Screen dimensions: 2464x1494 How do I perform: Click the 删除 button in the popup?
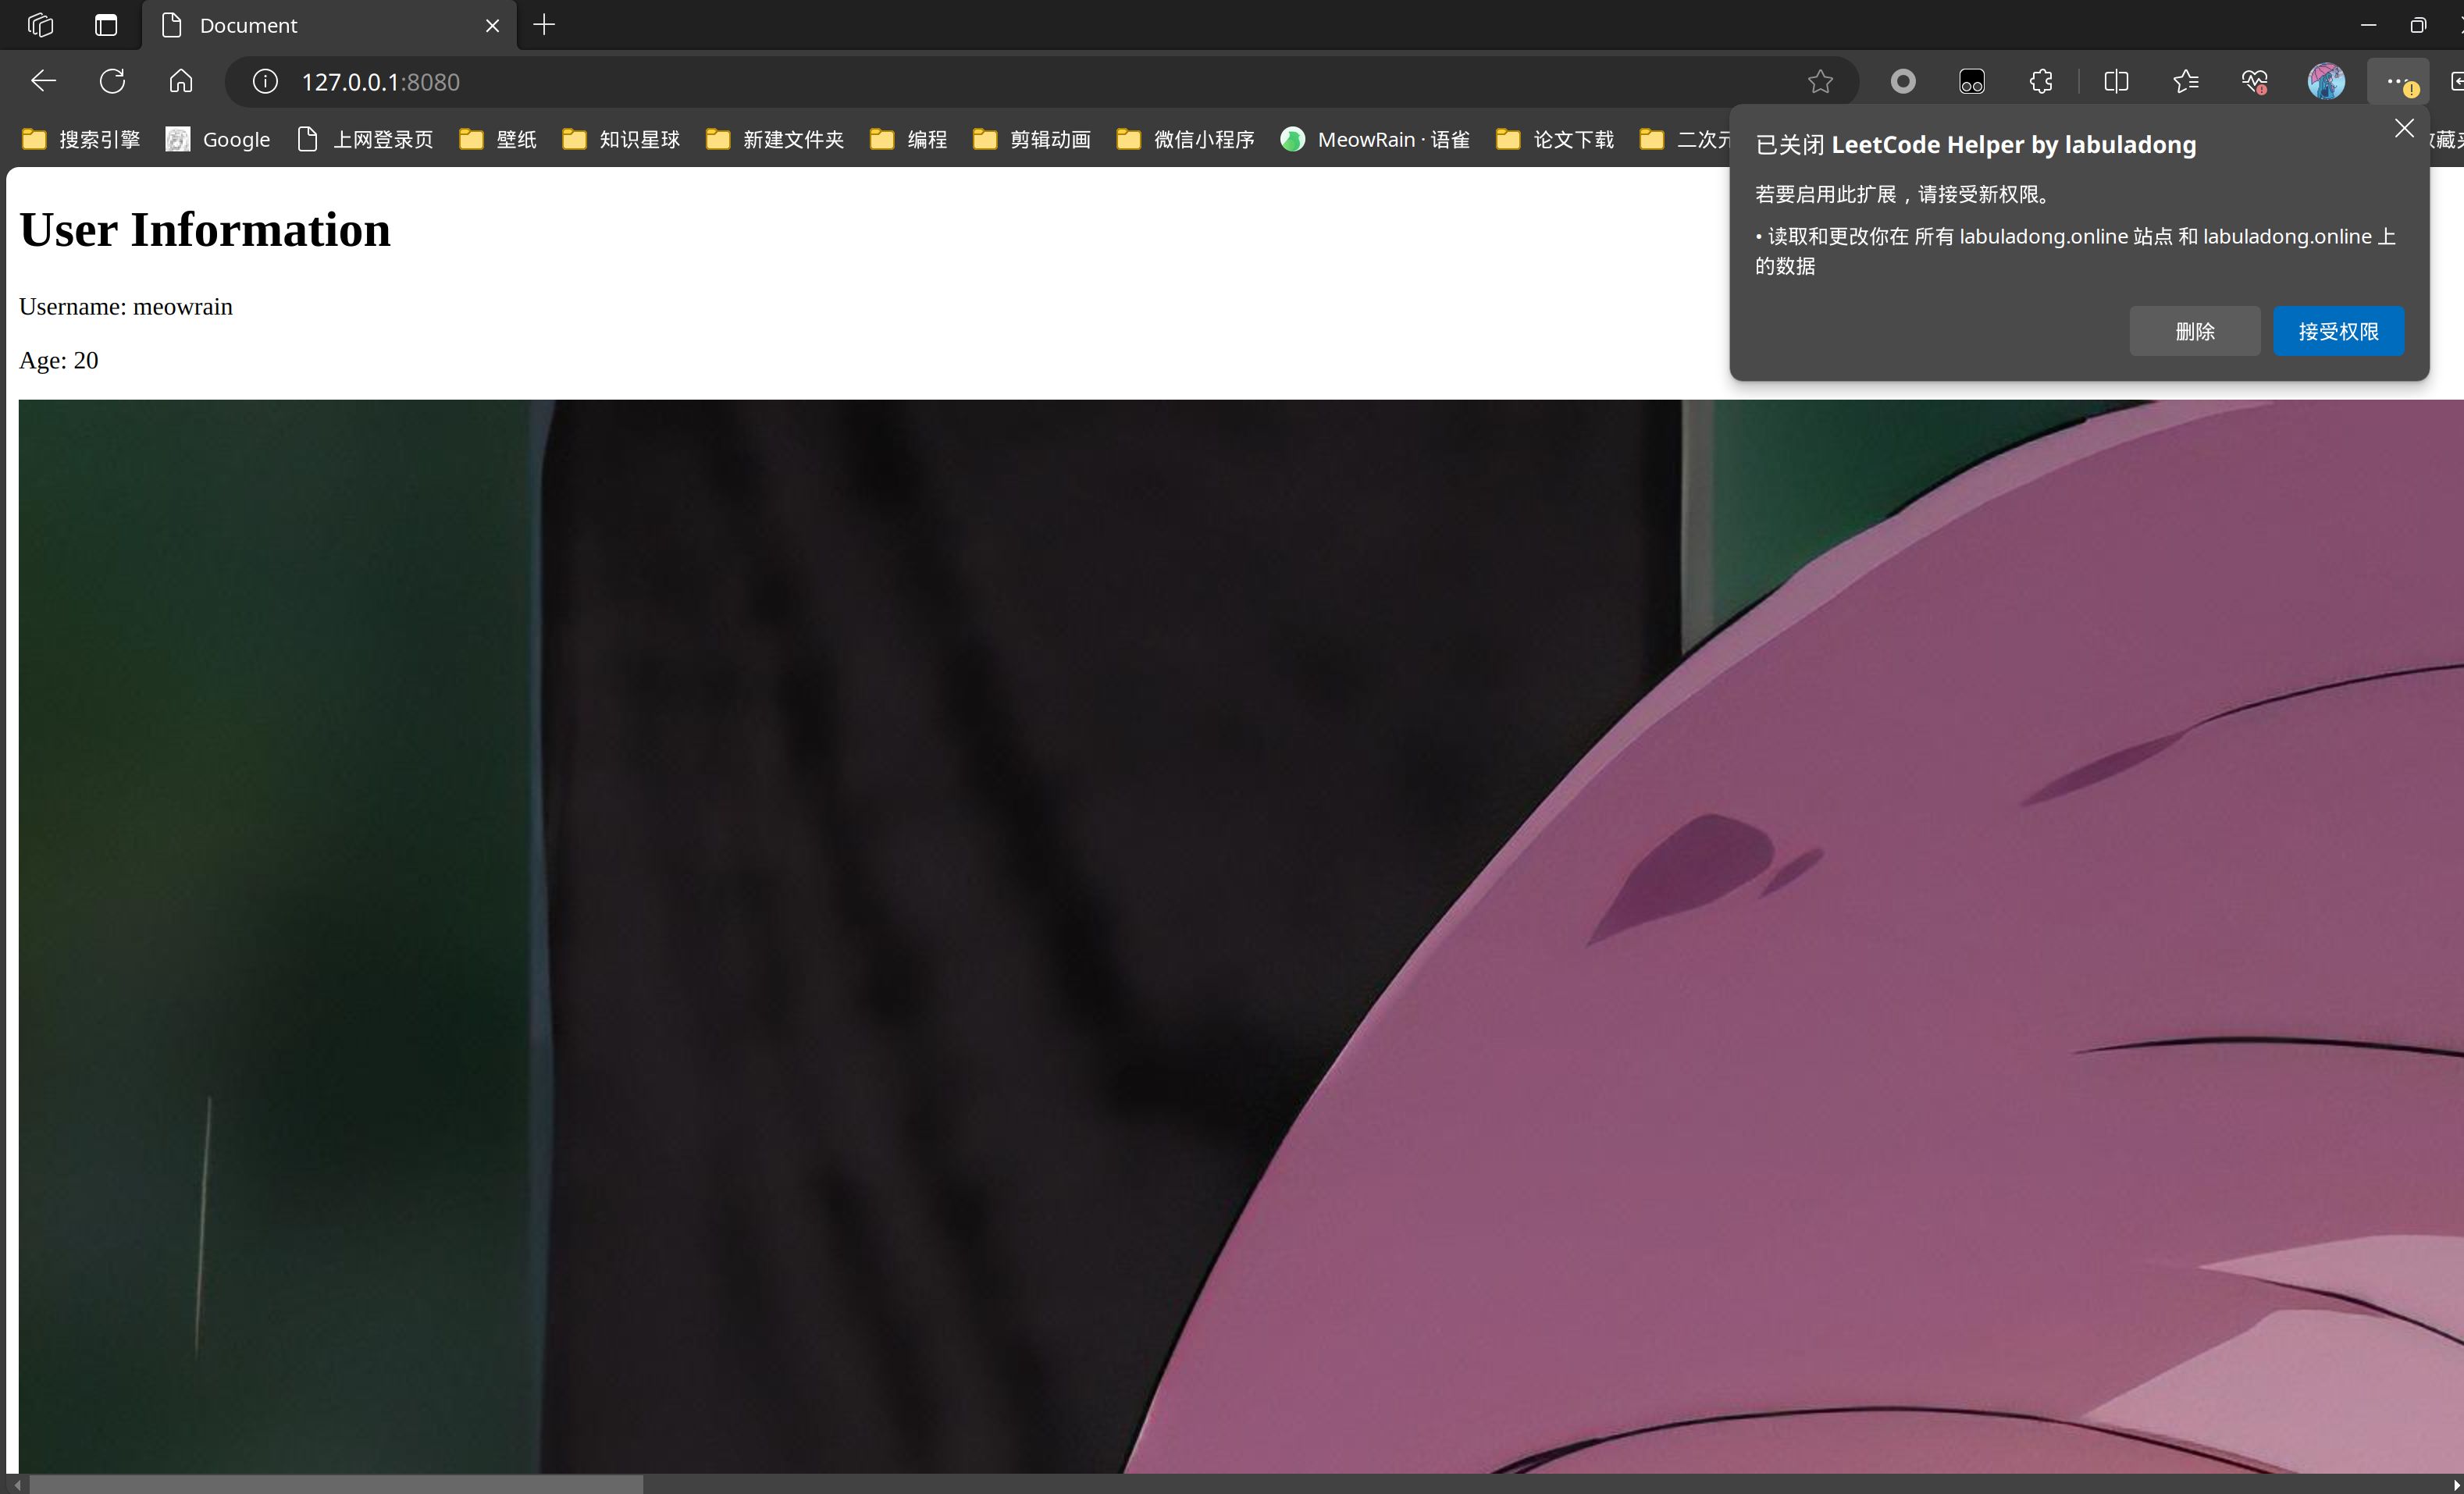pos(2194,331)
